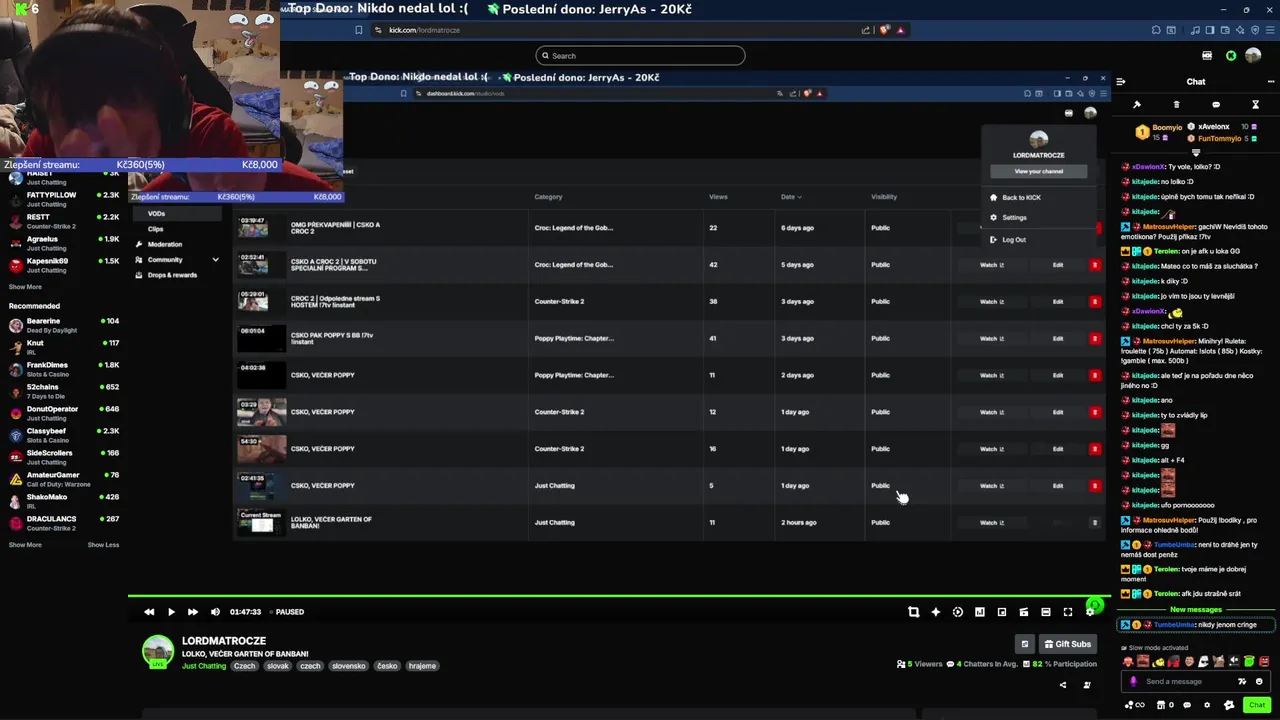Bookmark the page with browser bookmark icon

coord(359,30)
